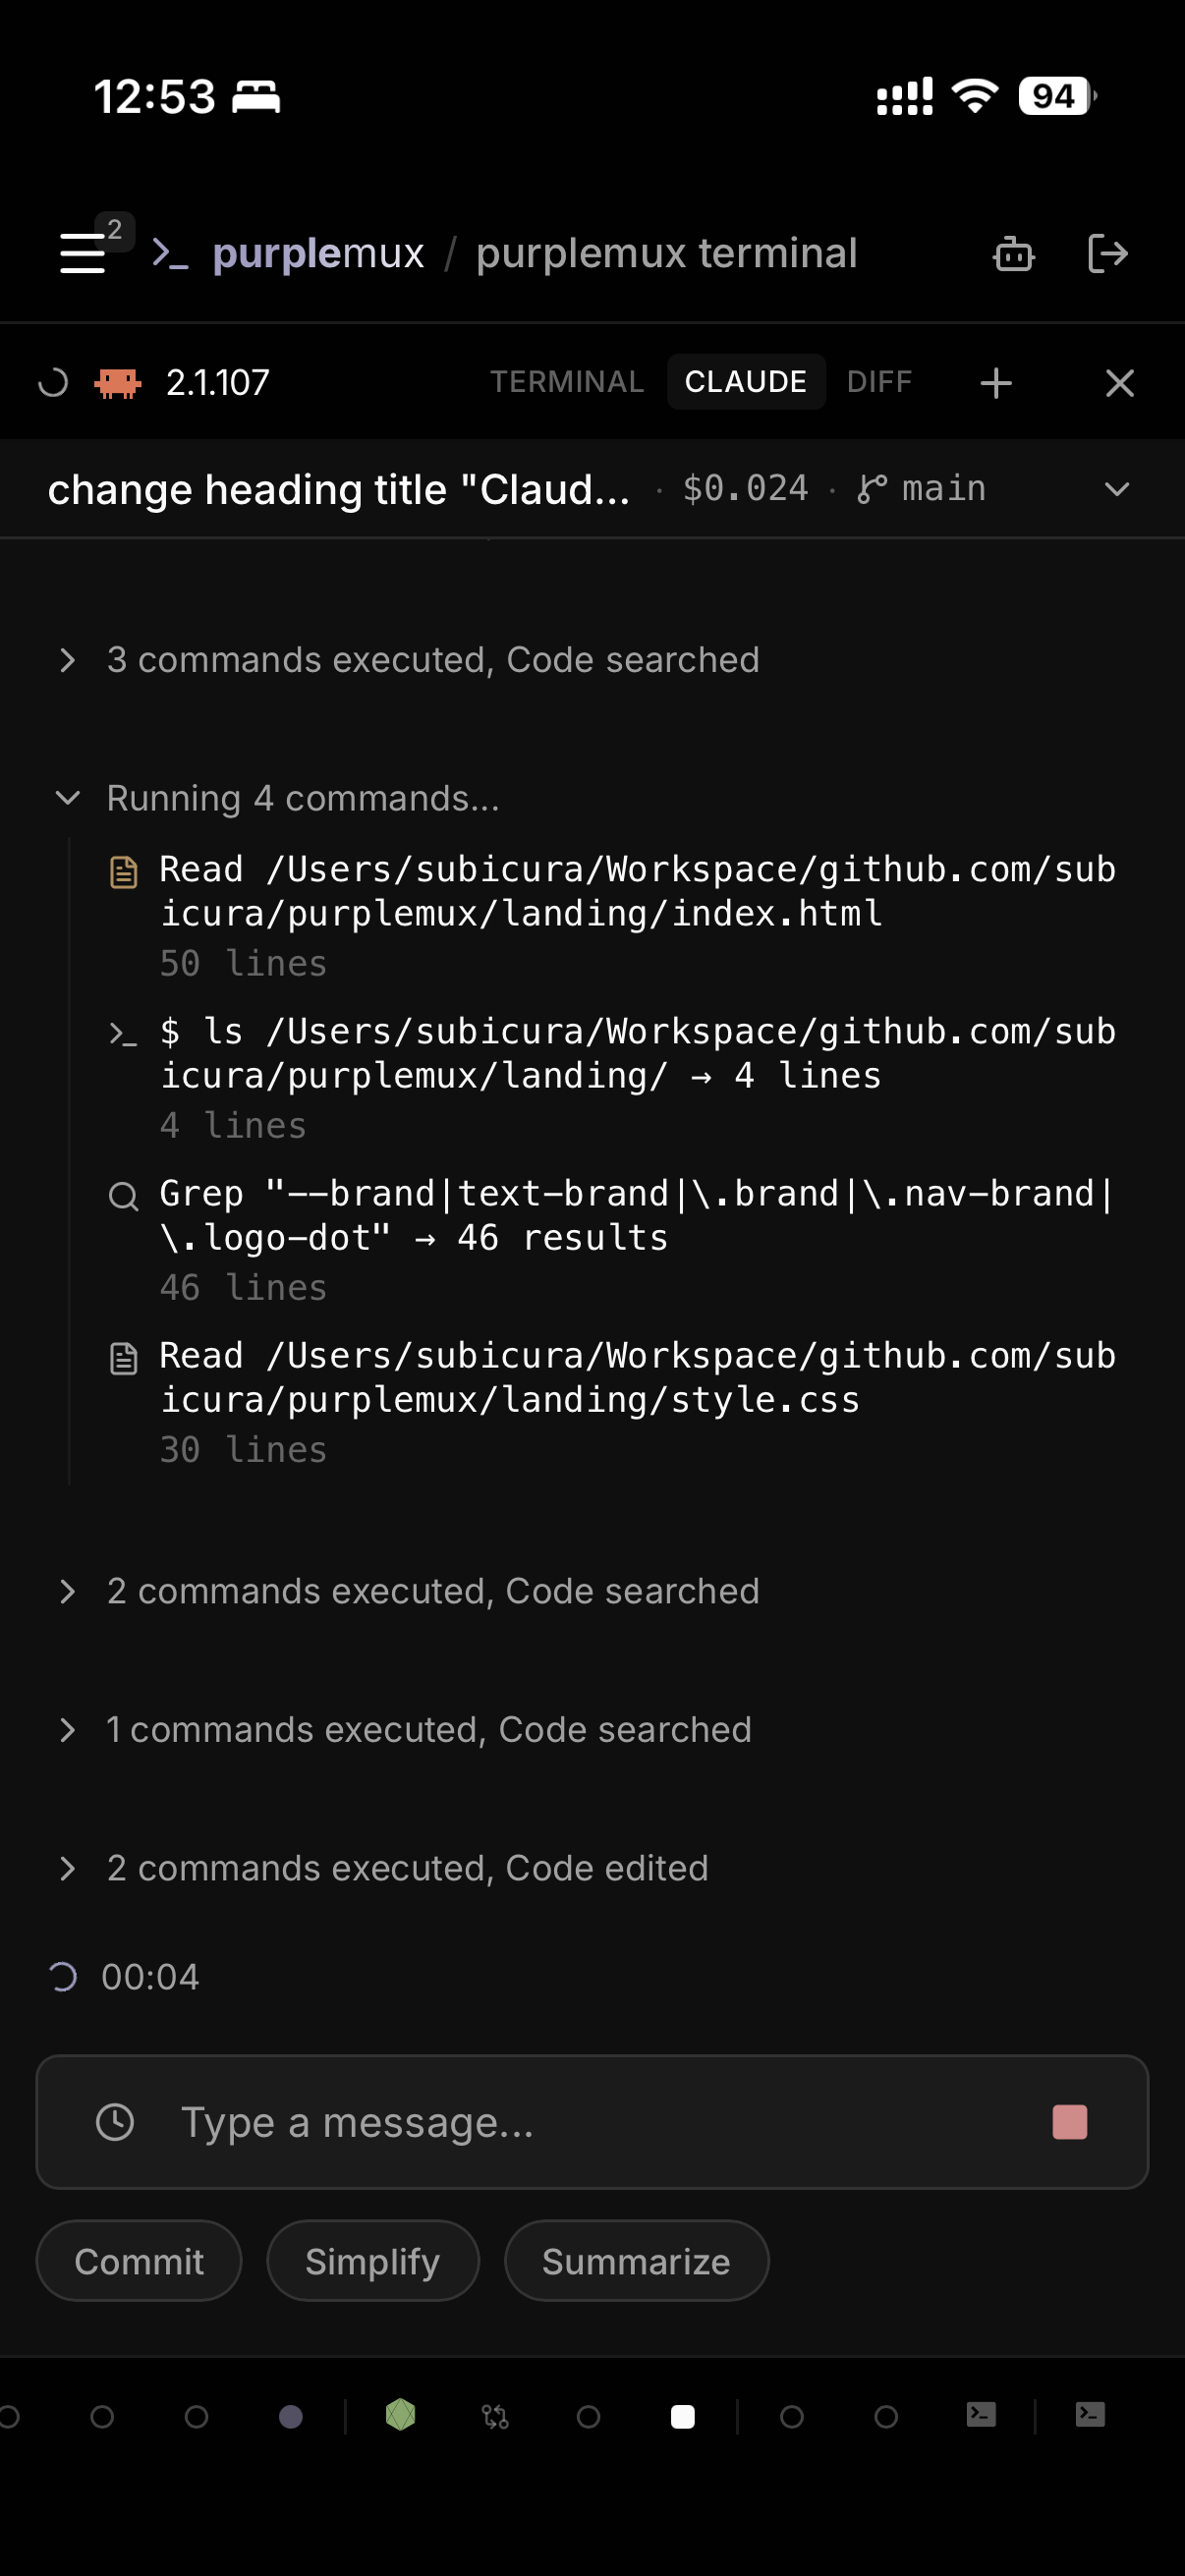The image size is (1185, 2576).
Task: Switch to the DIFF tab
Action: (879, 382)
